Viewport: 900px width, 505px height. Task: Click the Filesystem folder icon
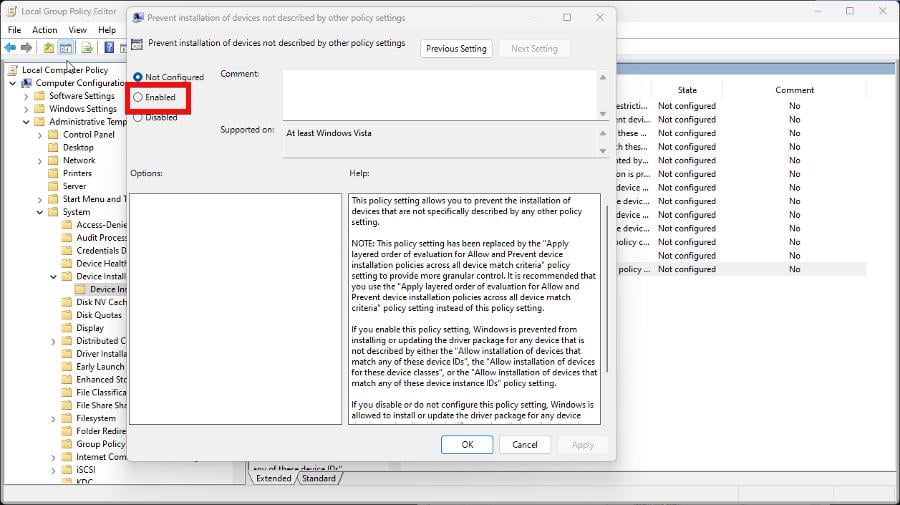67,418
